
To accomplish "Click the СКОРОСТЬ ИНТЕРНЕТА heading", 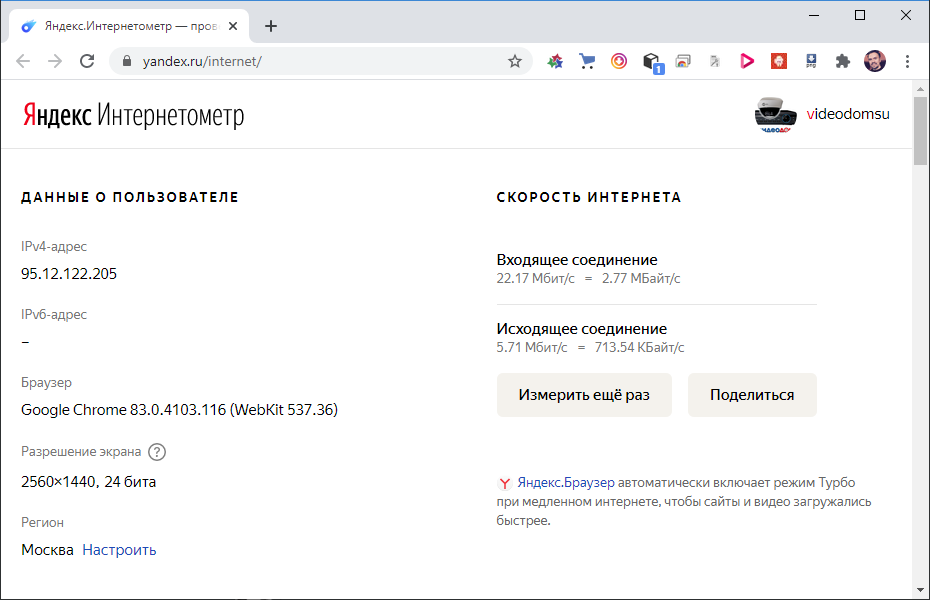I will pos(589,197).
